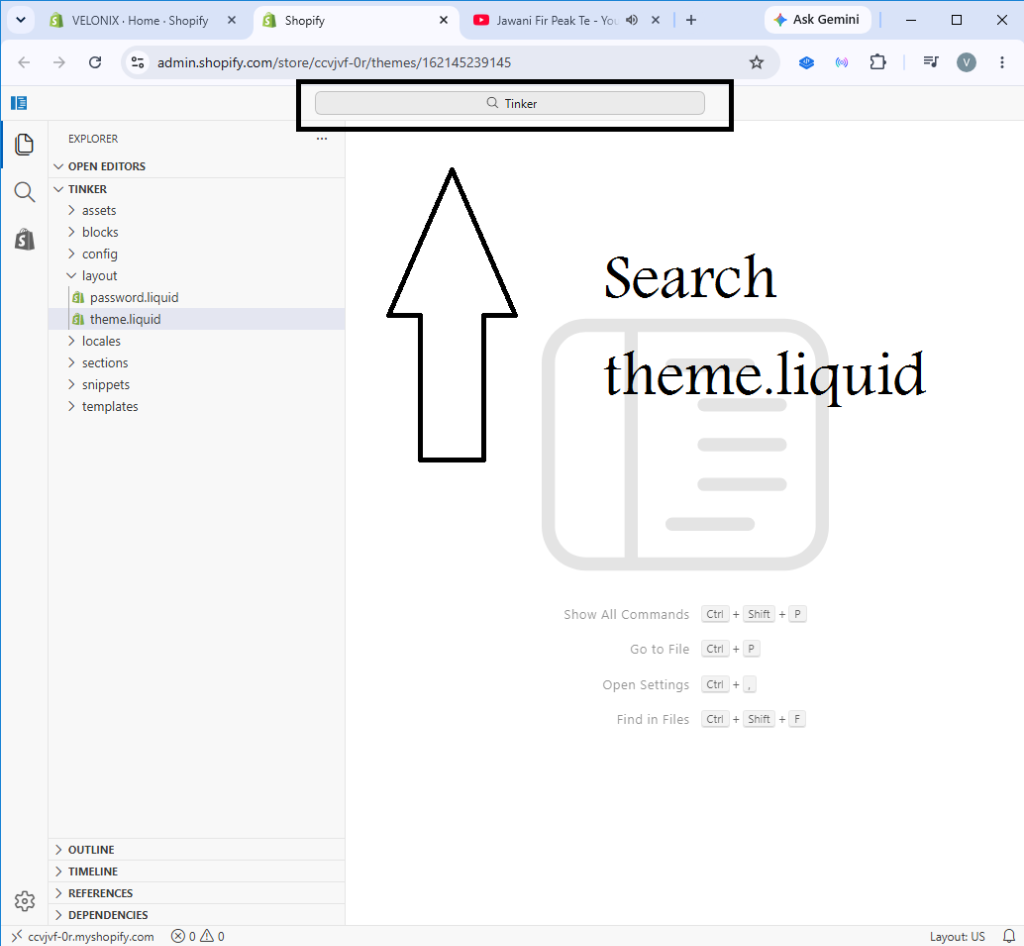Viewport: 1024px width, 946px height.
Task: Bookmark this page with star icon
Action: 756,63
